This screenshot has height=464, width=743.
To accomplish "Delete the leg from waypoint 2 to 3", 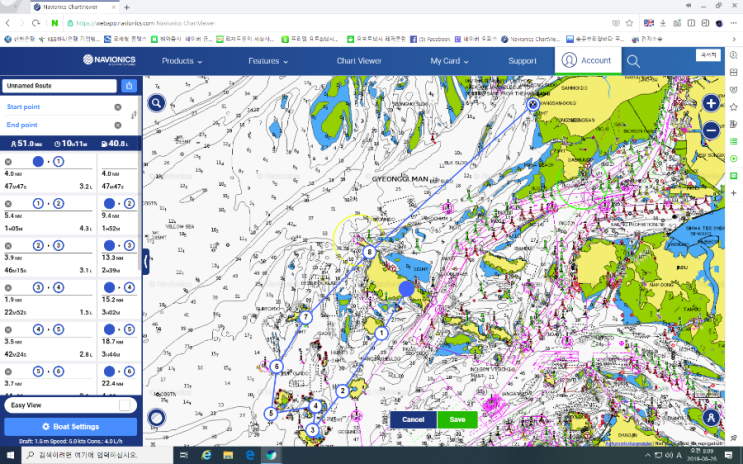I will click(8, 246).
